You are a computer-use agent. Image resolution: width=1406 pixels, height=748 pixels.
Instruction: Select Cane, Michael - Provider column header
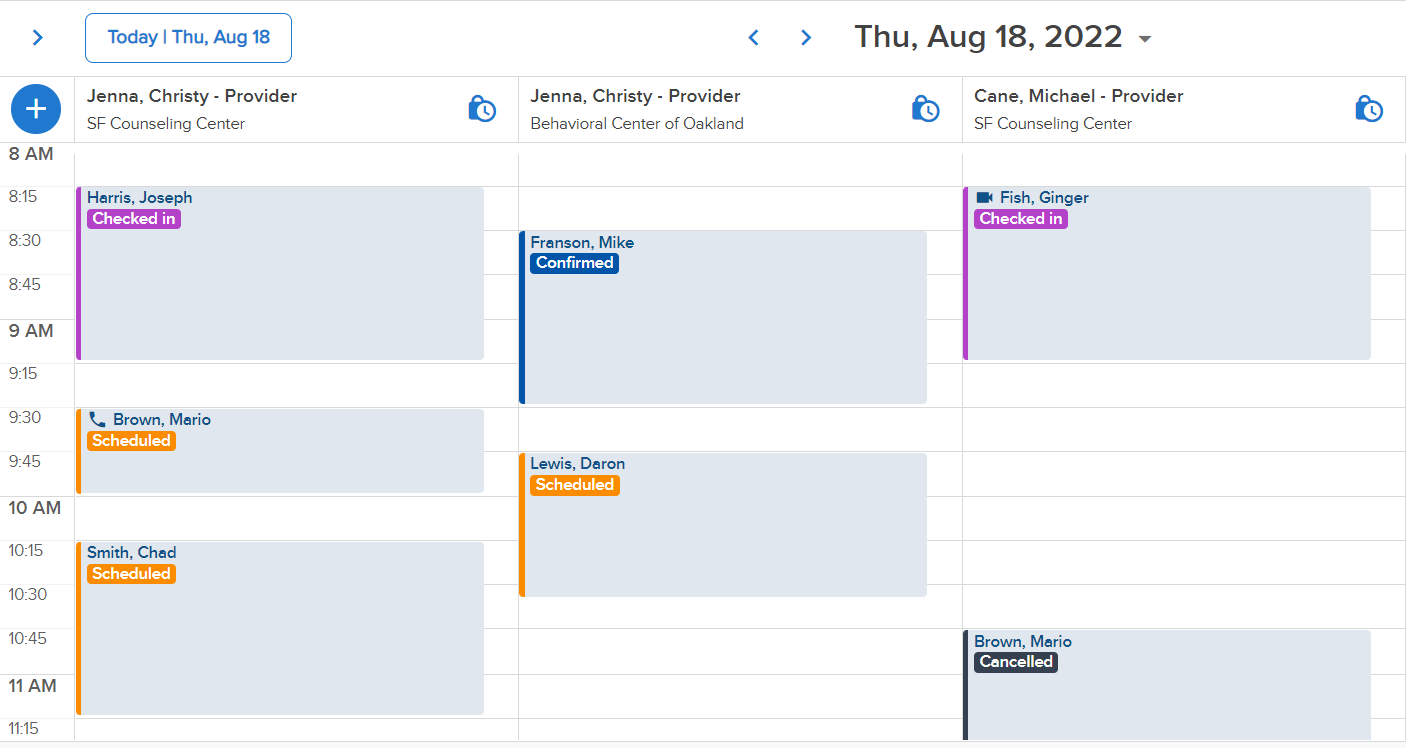coord(1079,96)
